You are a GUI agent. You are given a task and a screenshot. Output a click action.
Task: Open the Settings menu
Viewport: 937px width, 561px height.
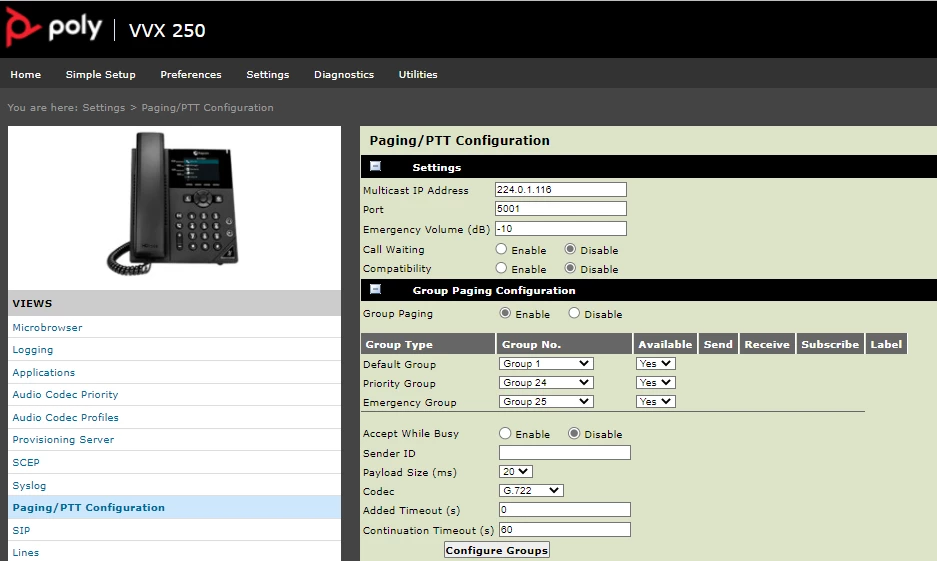(x=268, y=75)
